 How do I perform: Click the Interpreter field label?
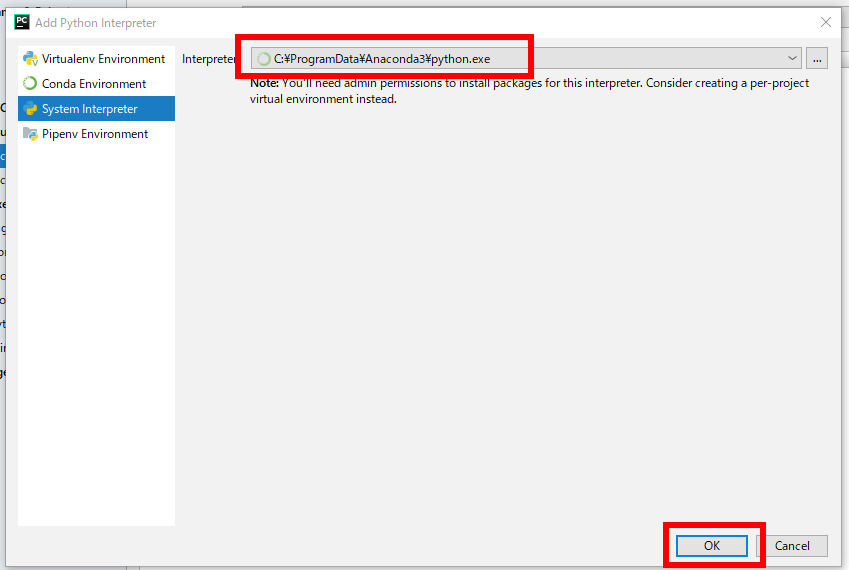pos(209,58)
